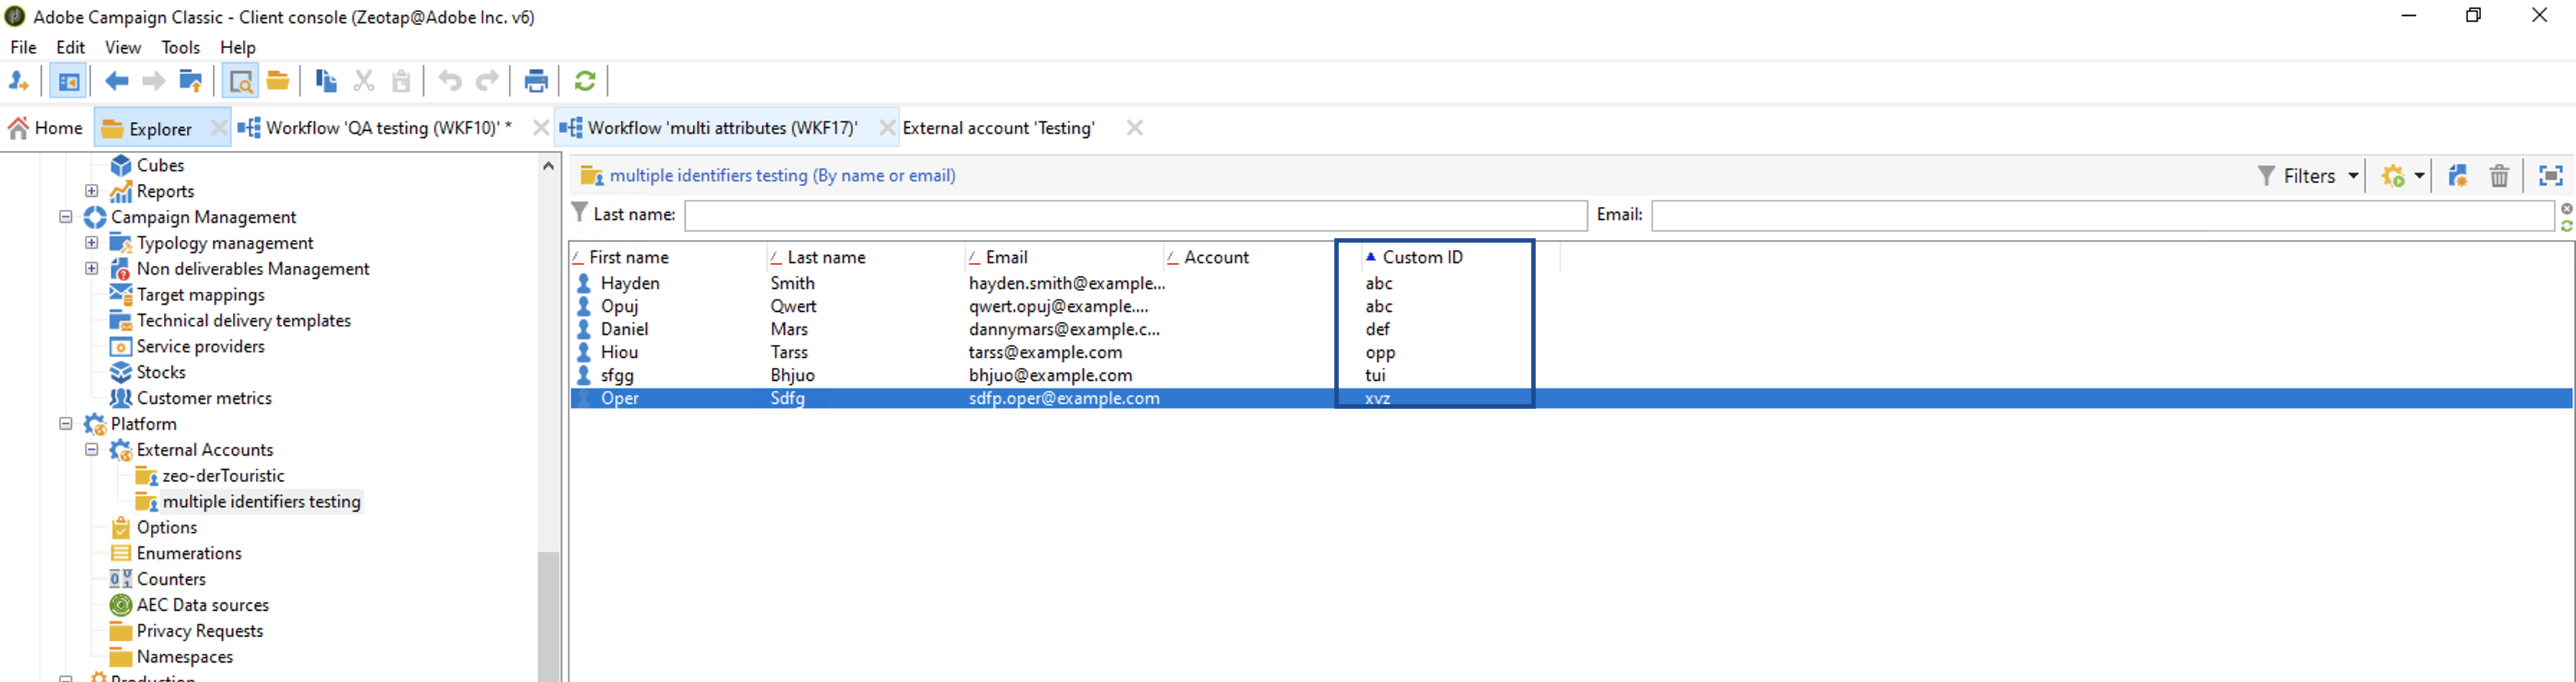Viewport: 2576px width, 682px height.
Task: Open the Workflow 'multi attributes (WKF17)' tab
Action: (709, 128)
